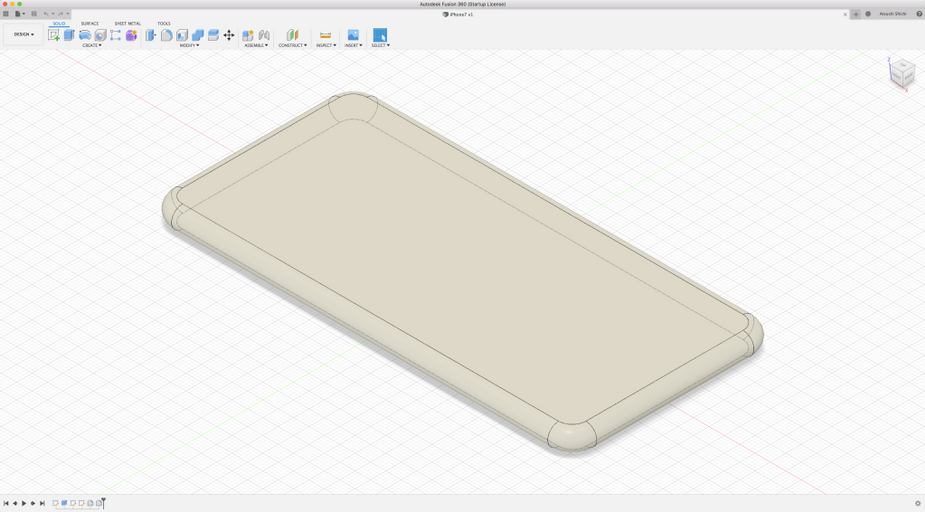The height and width of the screenshot is (512, 925).
Task: Click the Insert image icon
Action: (x=353, y=35)
